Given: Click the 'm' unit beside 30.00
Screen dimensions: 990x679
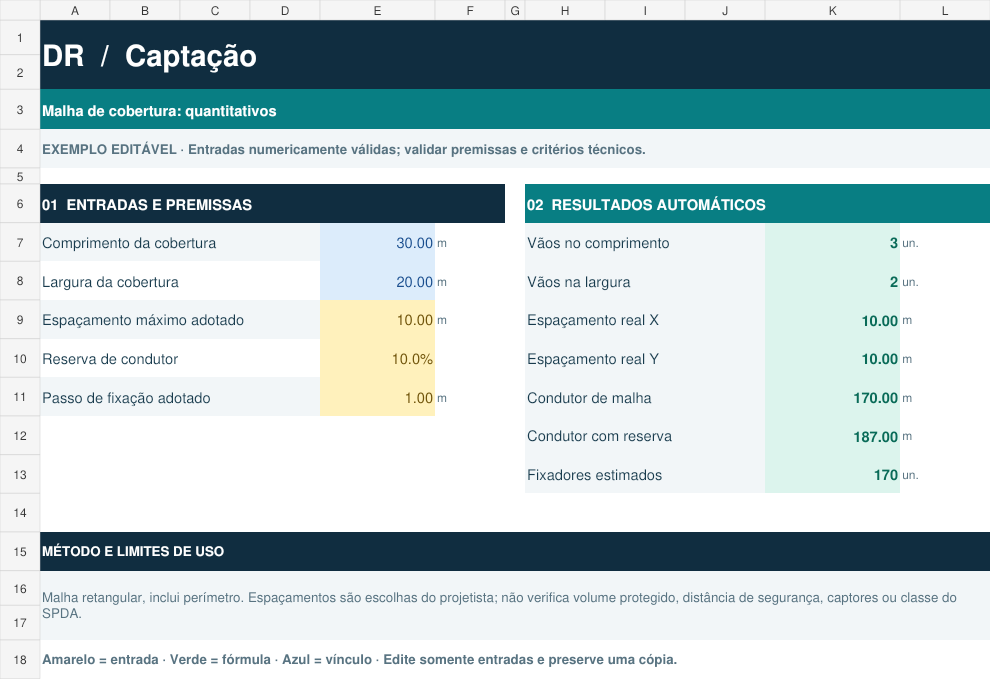Looking at the screenshot, I should [x=442, y=243].
